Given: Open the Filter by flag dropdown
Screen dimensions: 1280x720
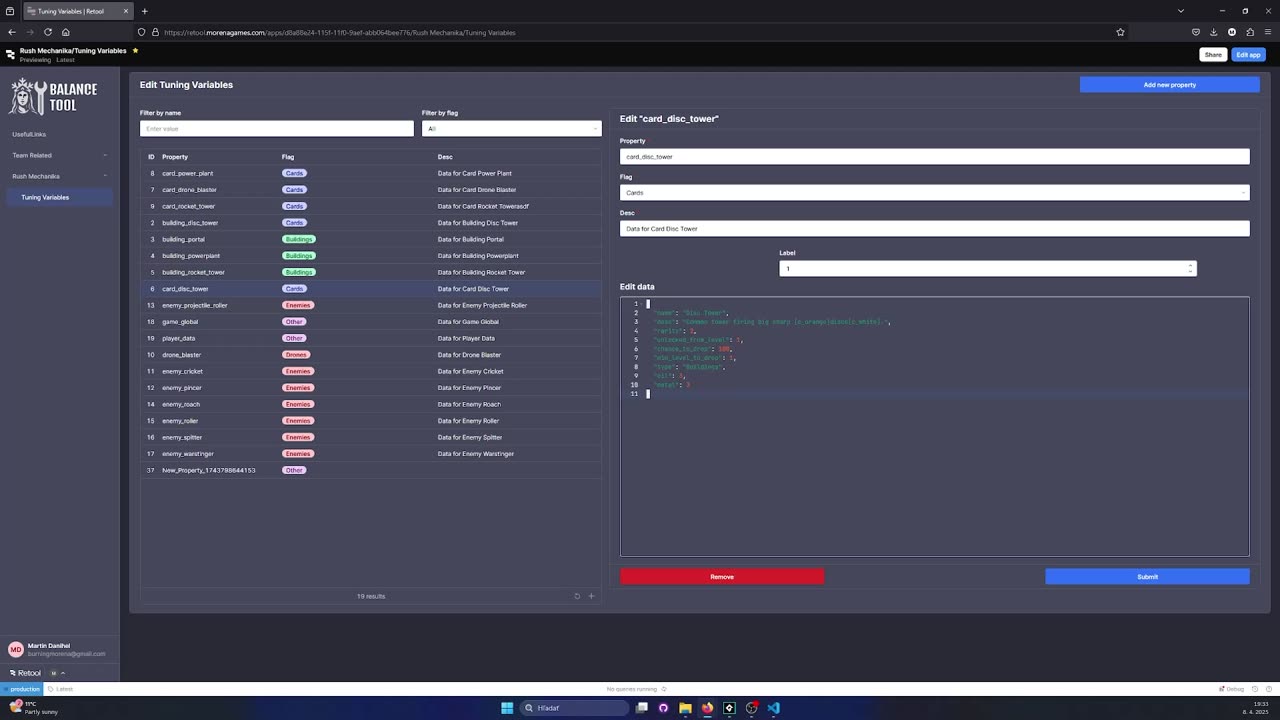Looking at the screenshot, I should tap(512, 128).
